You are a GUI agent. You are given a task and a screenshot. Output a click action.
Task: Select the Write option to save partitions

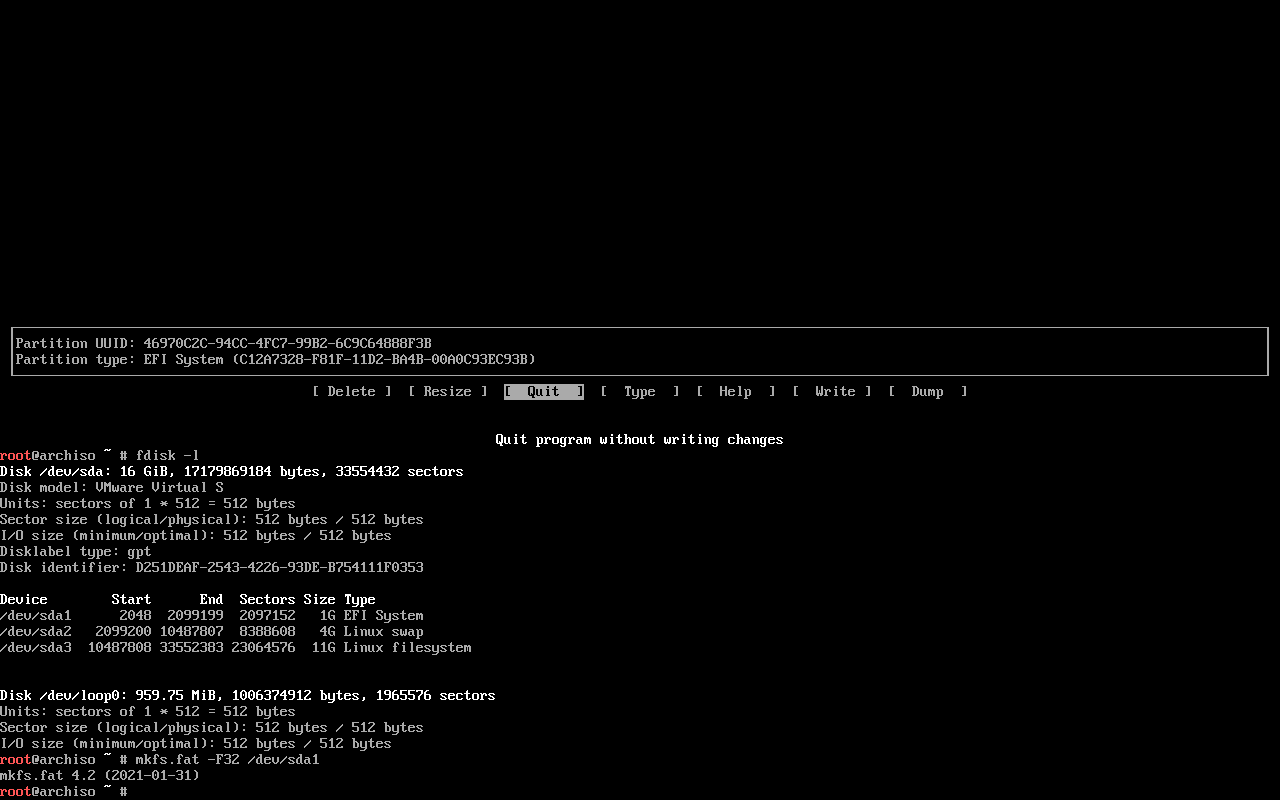(831, 392)
